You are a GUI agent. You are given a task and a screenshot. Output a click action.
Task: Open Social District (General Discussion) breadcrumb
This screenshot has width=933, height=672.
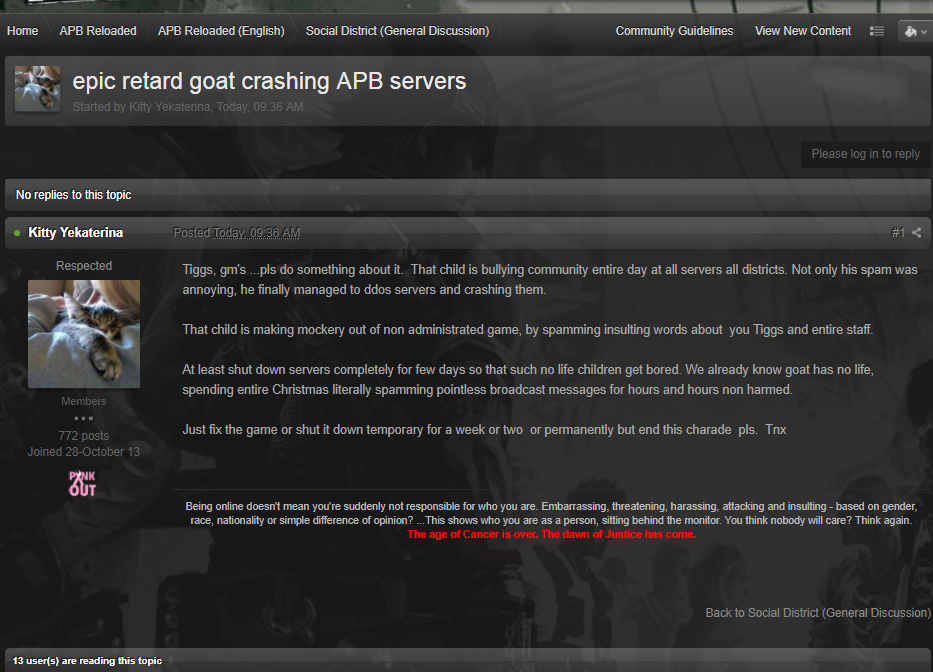point(397,31)
